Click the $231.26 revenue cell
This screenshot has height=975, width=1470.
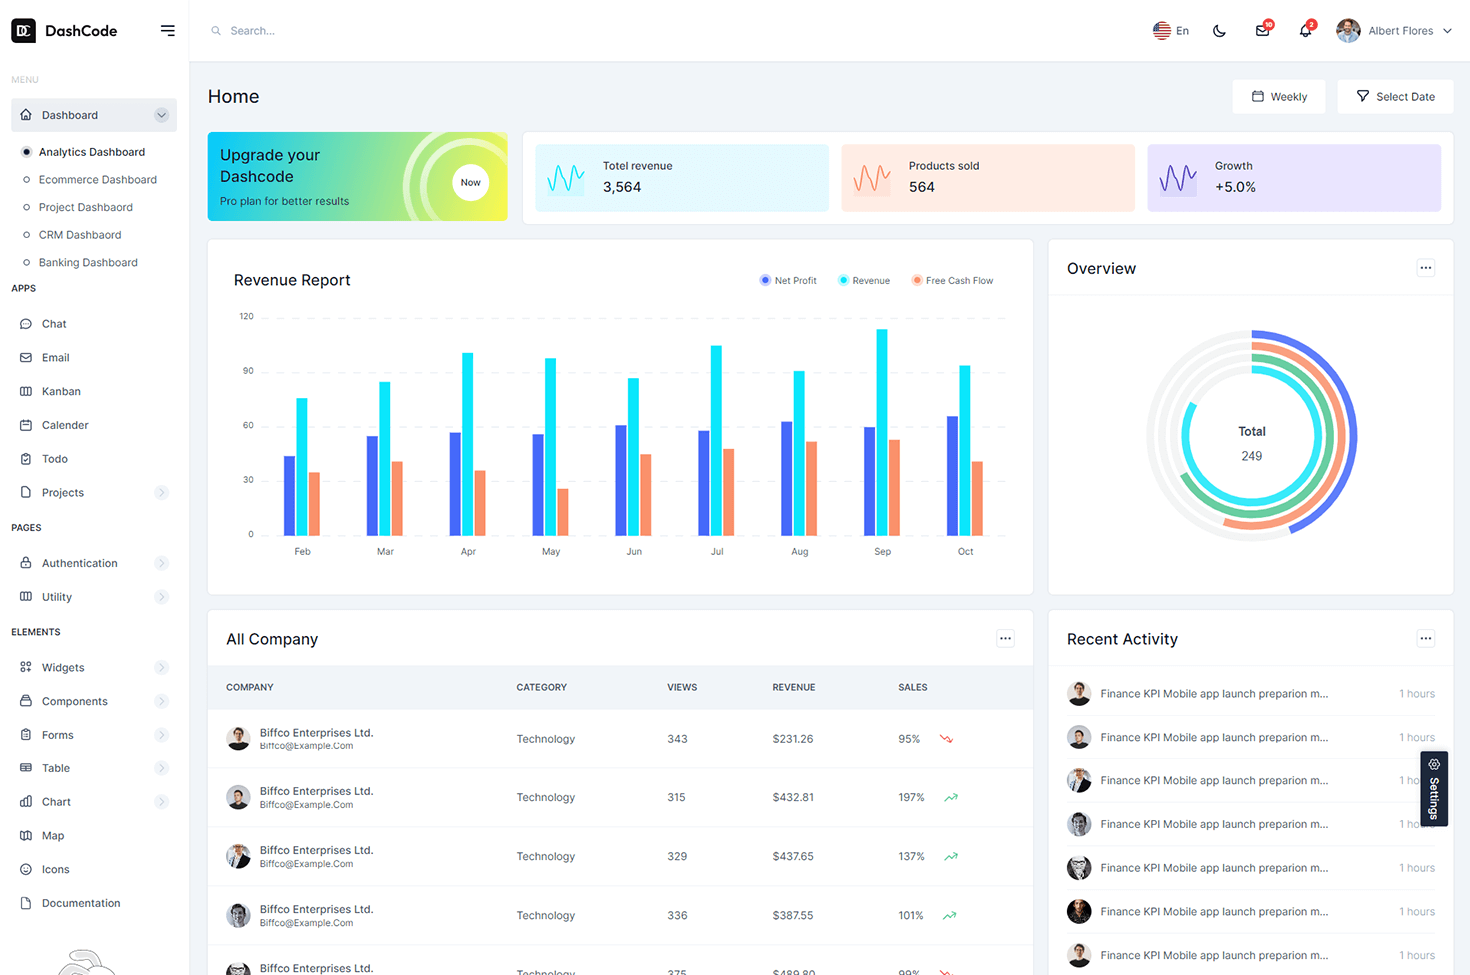pos(793,739)
